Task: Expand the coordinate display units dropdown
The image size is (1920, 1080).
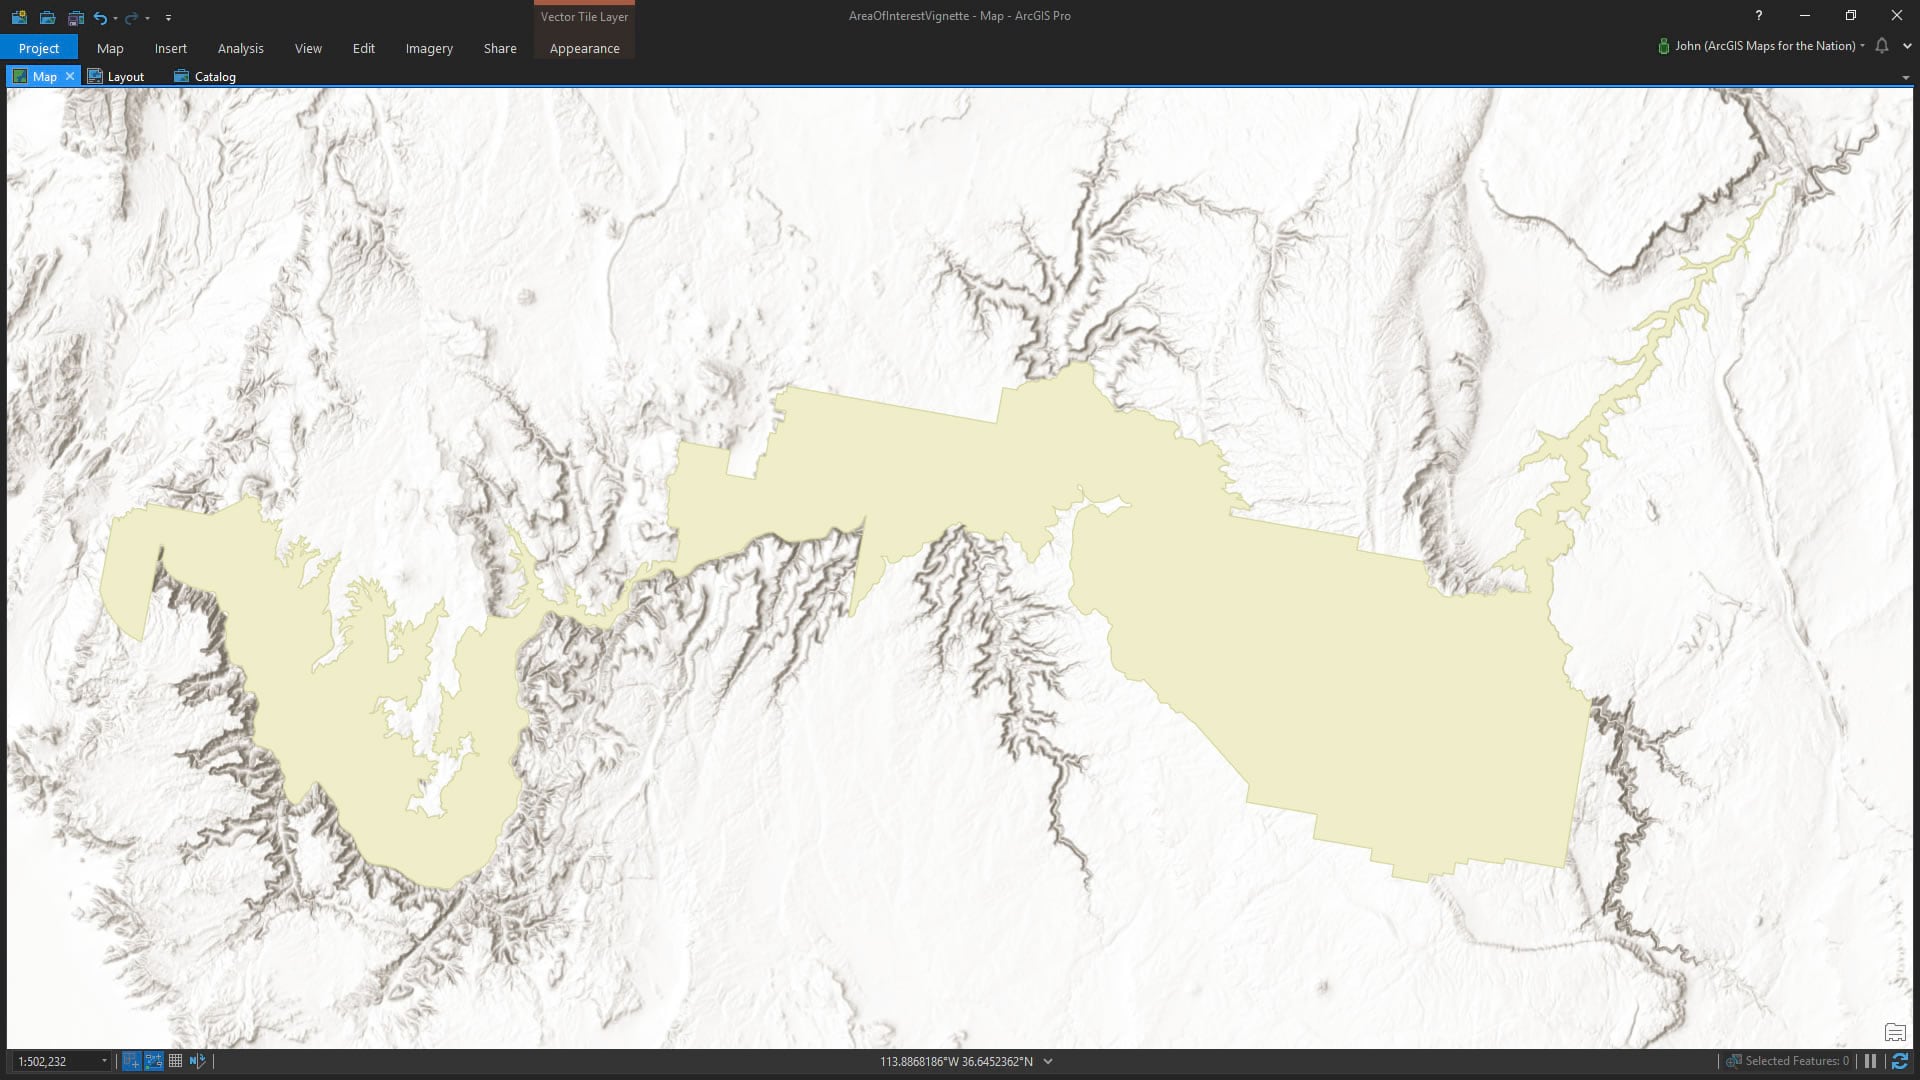Action: [1048, 1061]
